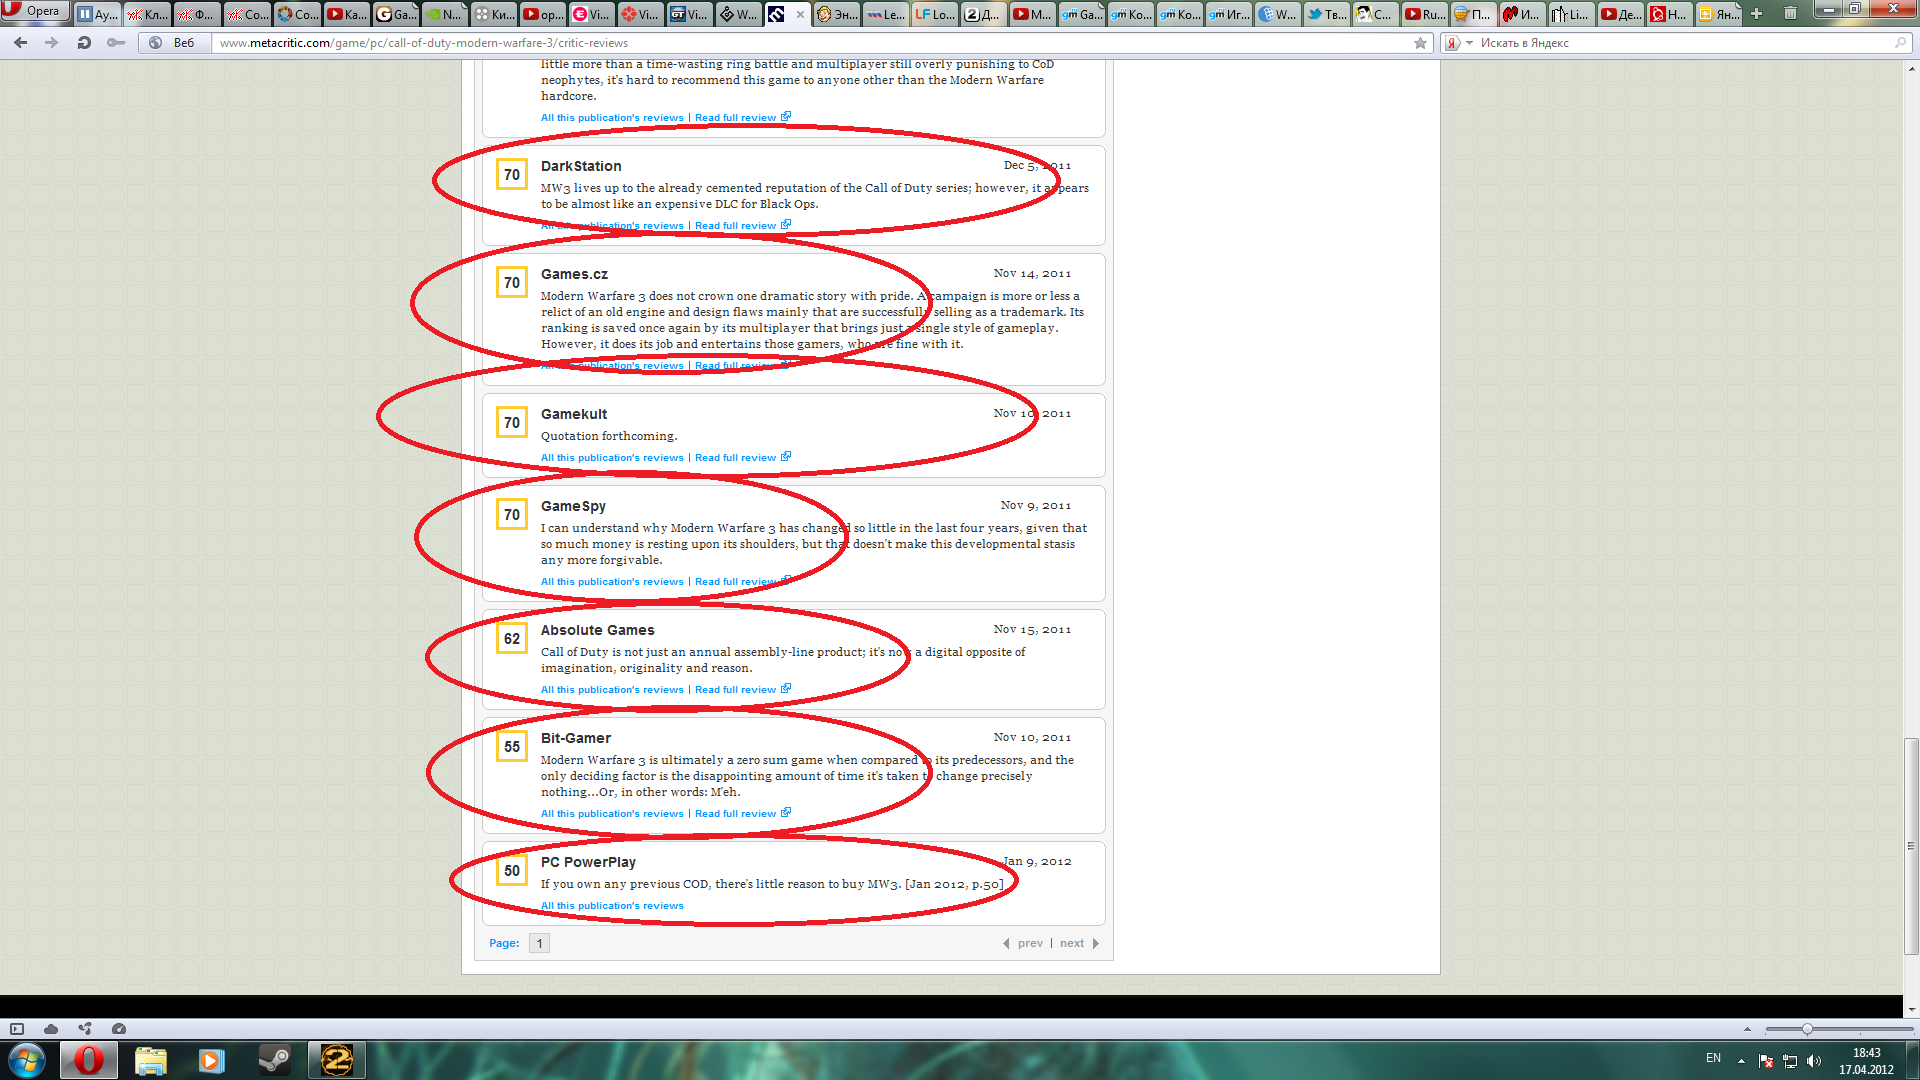Click the PC PowerPlay publication name
The image size is (1920, 1080).
pyautogui.click(x=588, y=862)
